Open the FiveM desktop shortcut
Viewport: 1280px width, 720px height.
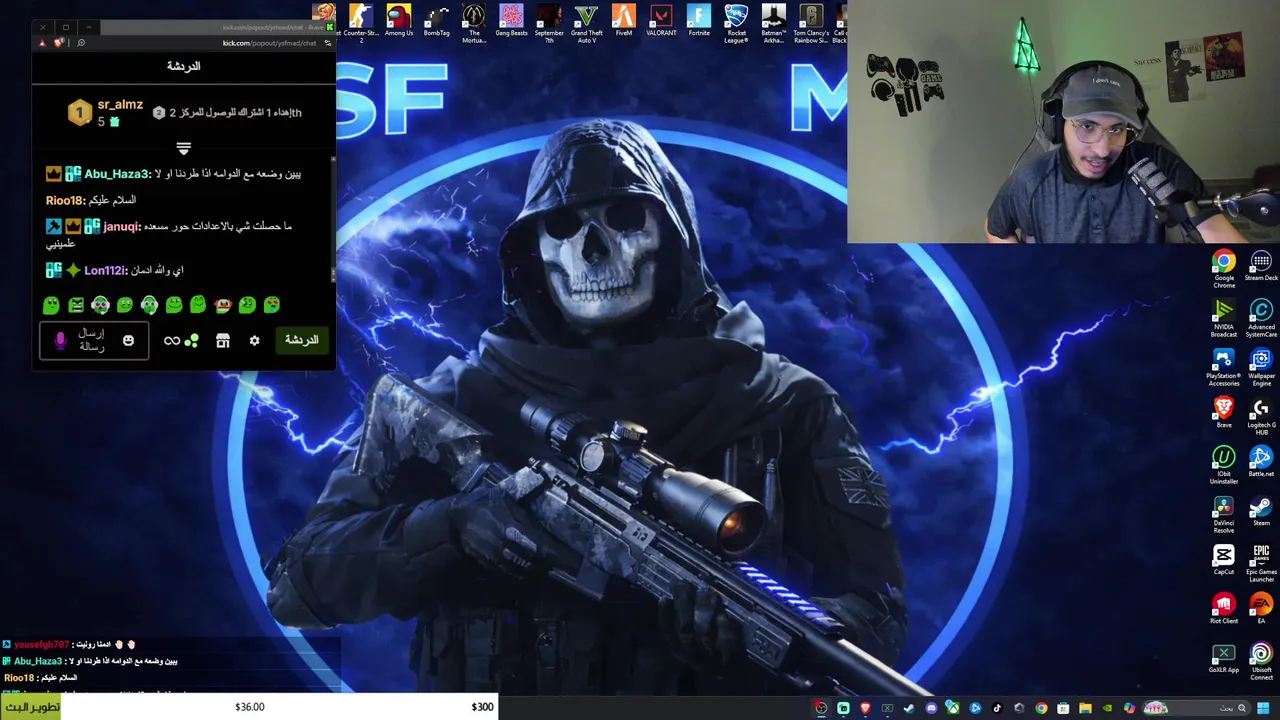tap(624, 21)
